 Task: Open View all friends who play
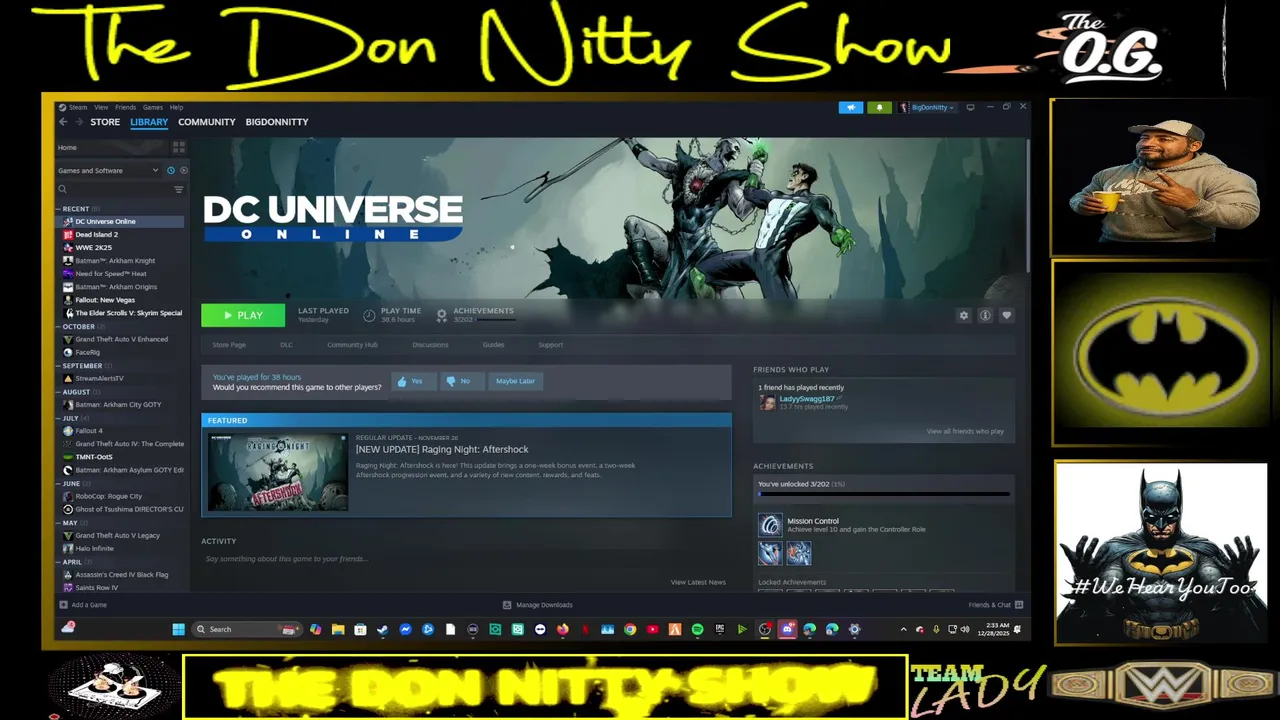pyautogui.click(x=965, y=431)
